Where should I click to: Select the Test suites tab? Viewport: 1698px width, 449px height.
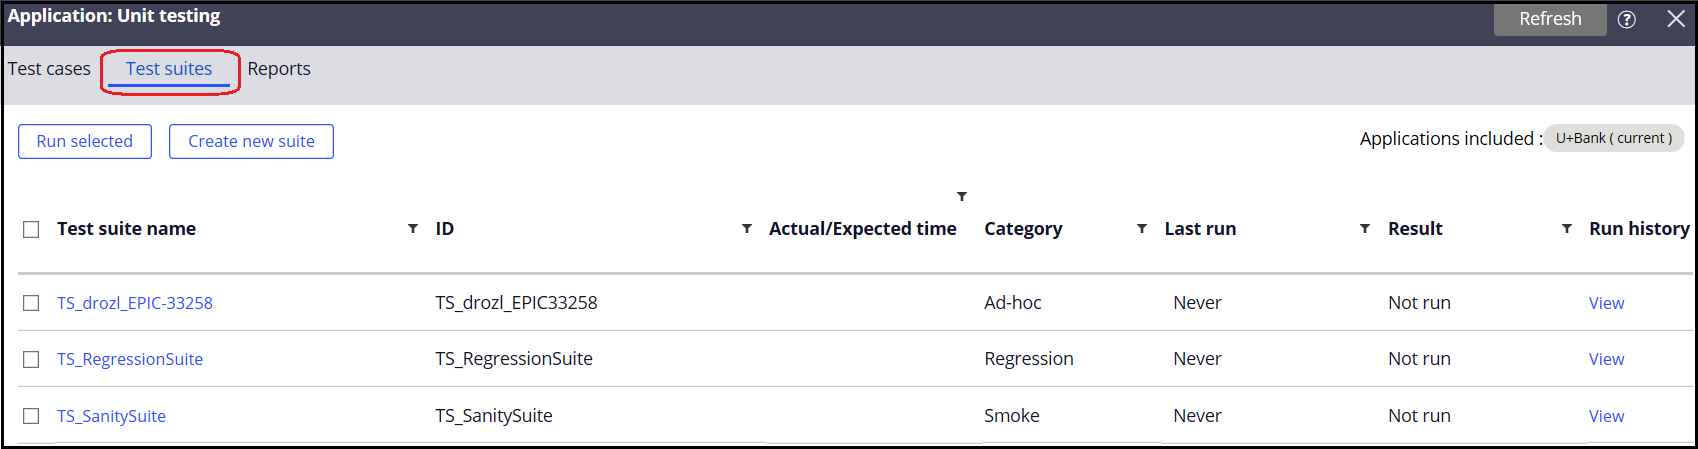pyautogui.click(x=169, y=69)
